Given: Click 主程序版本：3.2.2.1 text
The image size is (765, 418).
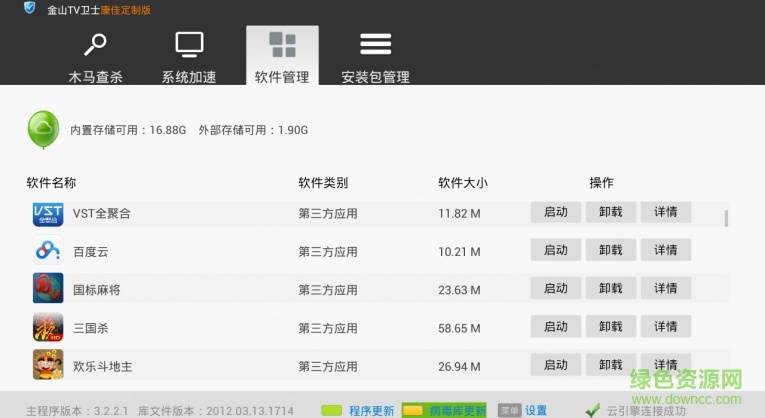Looking at the screenshot, I should [x=77, y=411].
